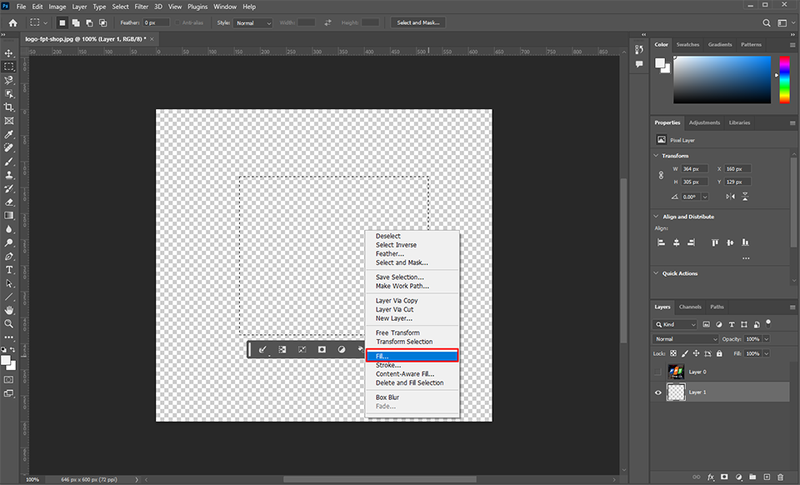The width and height of the screenshot is (800, 485).
Task: Collapse the Quick Actions section
Action: pyautogui.click(x=656, y=273)
